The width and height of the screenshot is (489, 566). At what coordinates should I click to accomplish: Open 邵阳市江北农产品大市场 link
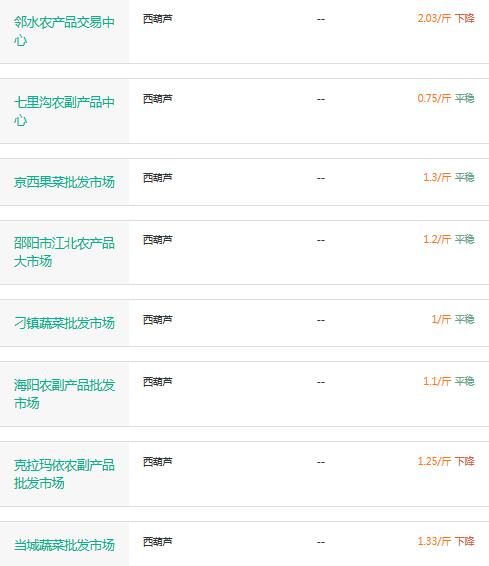coord(64,252)
